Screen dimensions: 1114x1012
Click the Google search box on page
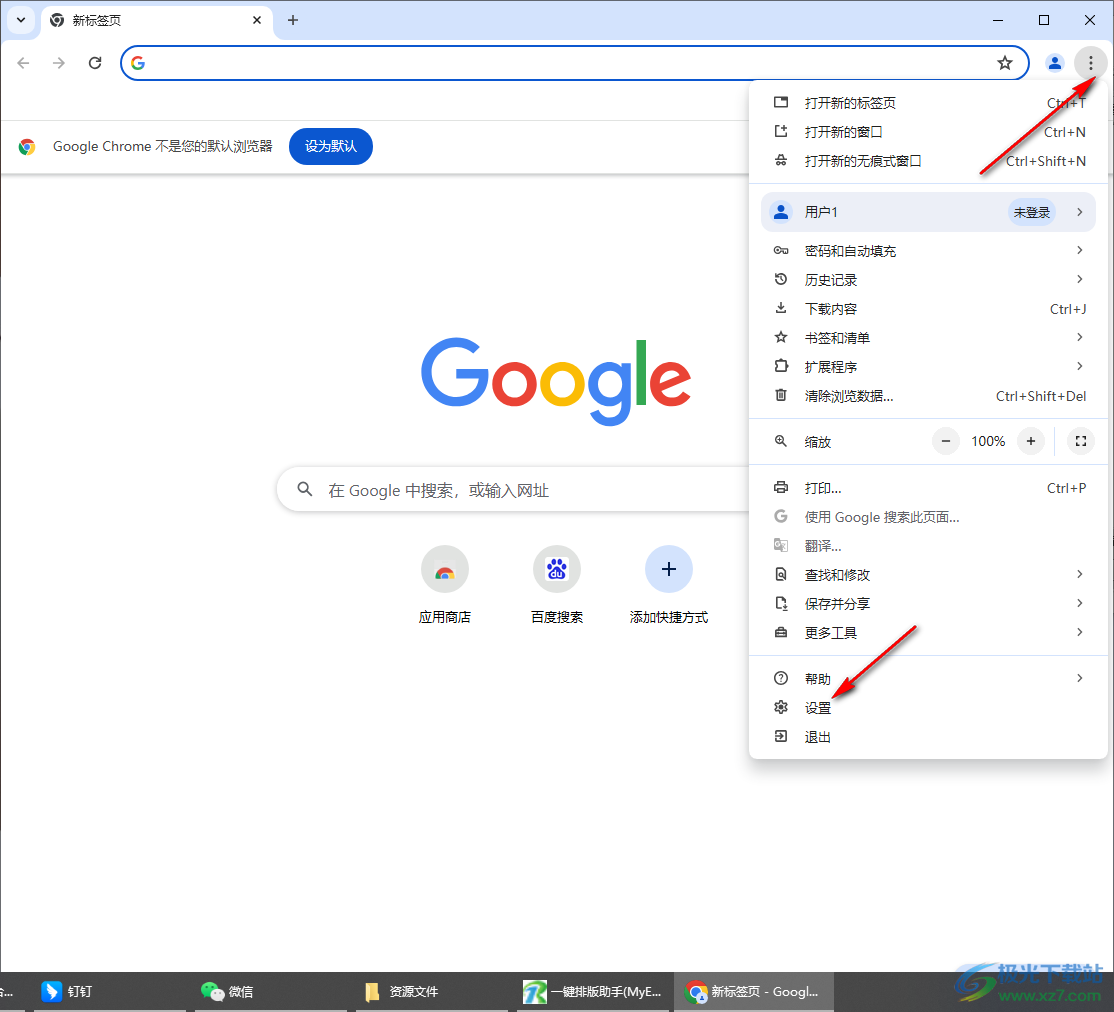513,490
